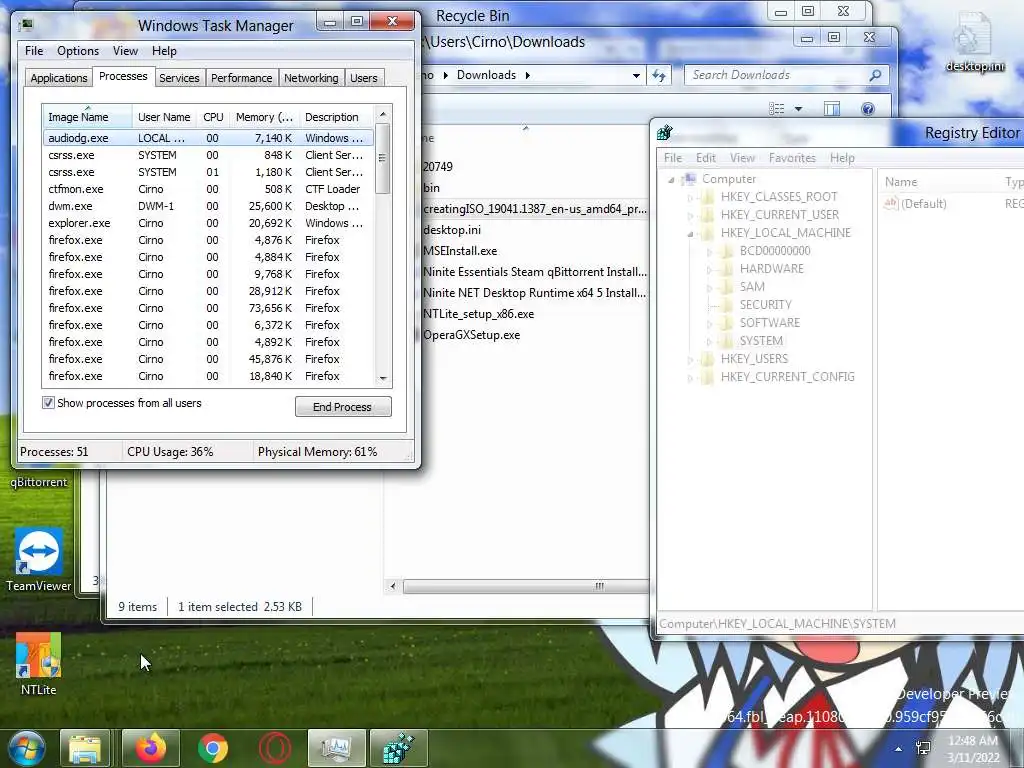
Task: Open the NTLite desktop shortcut
Action: tap(39, 664)
